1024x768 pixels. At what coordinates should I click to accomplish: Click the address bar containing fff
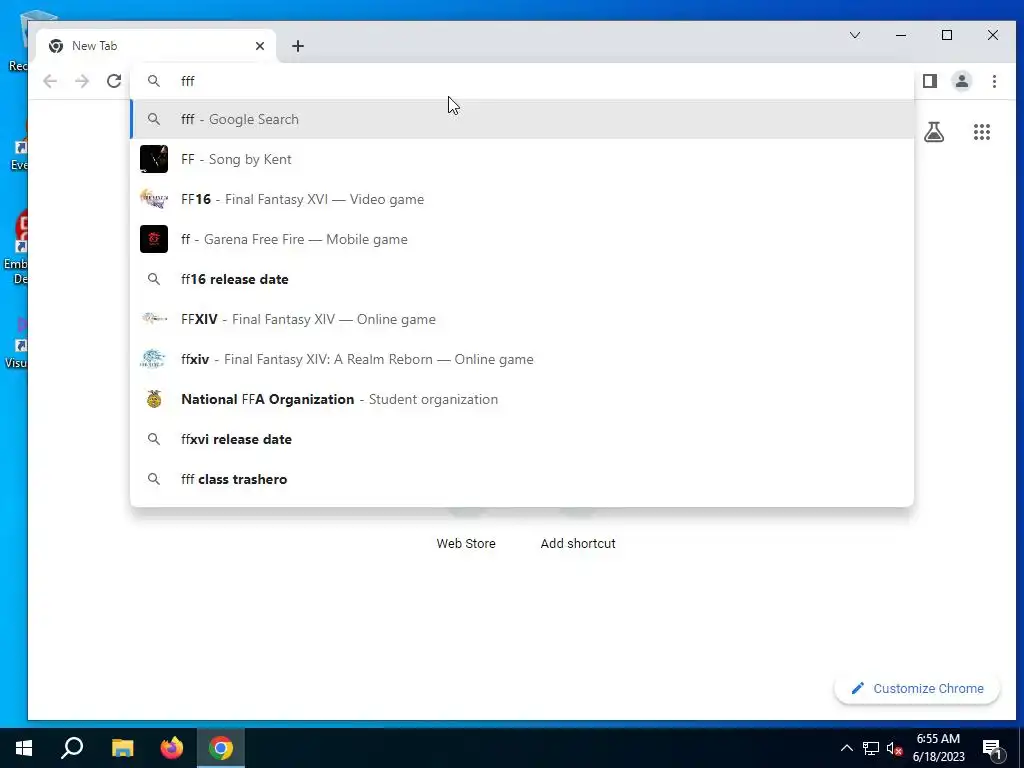pos(522,81)
